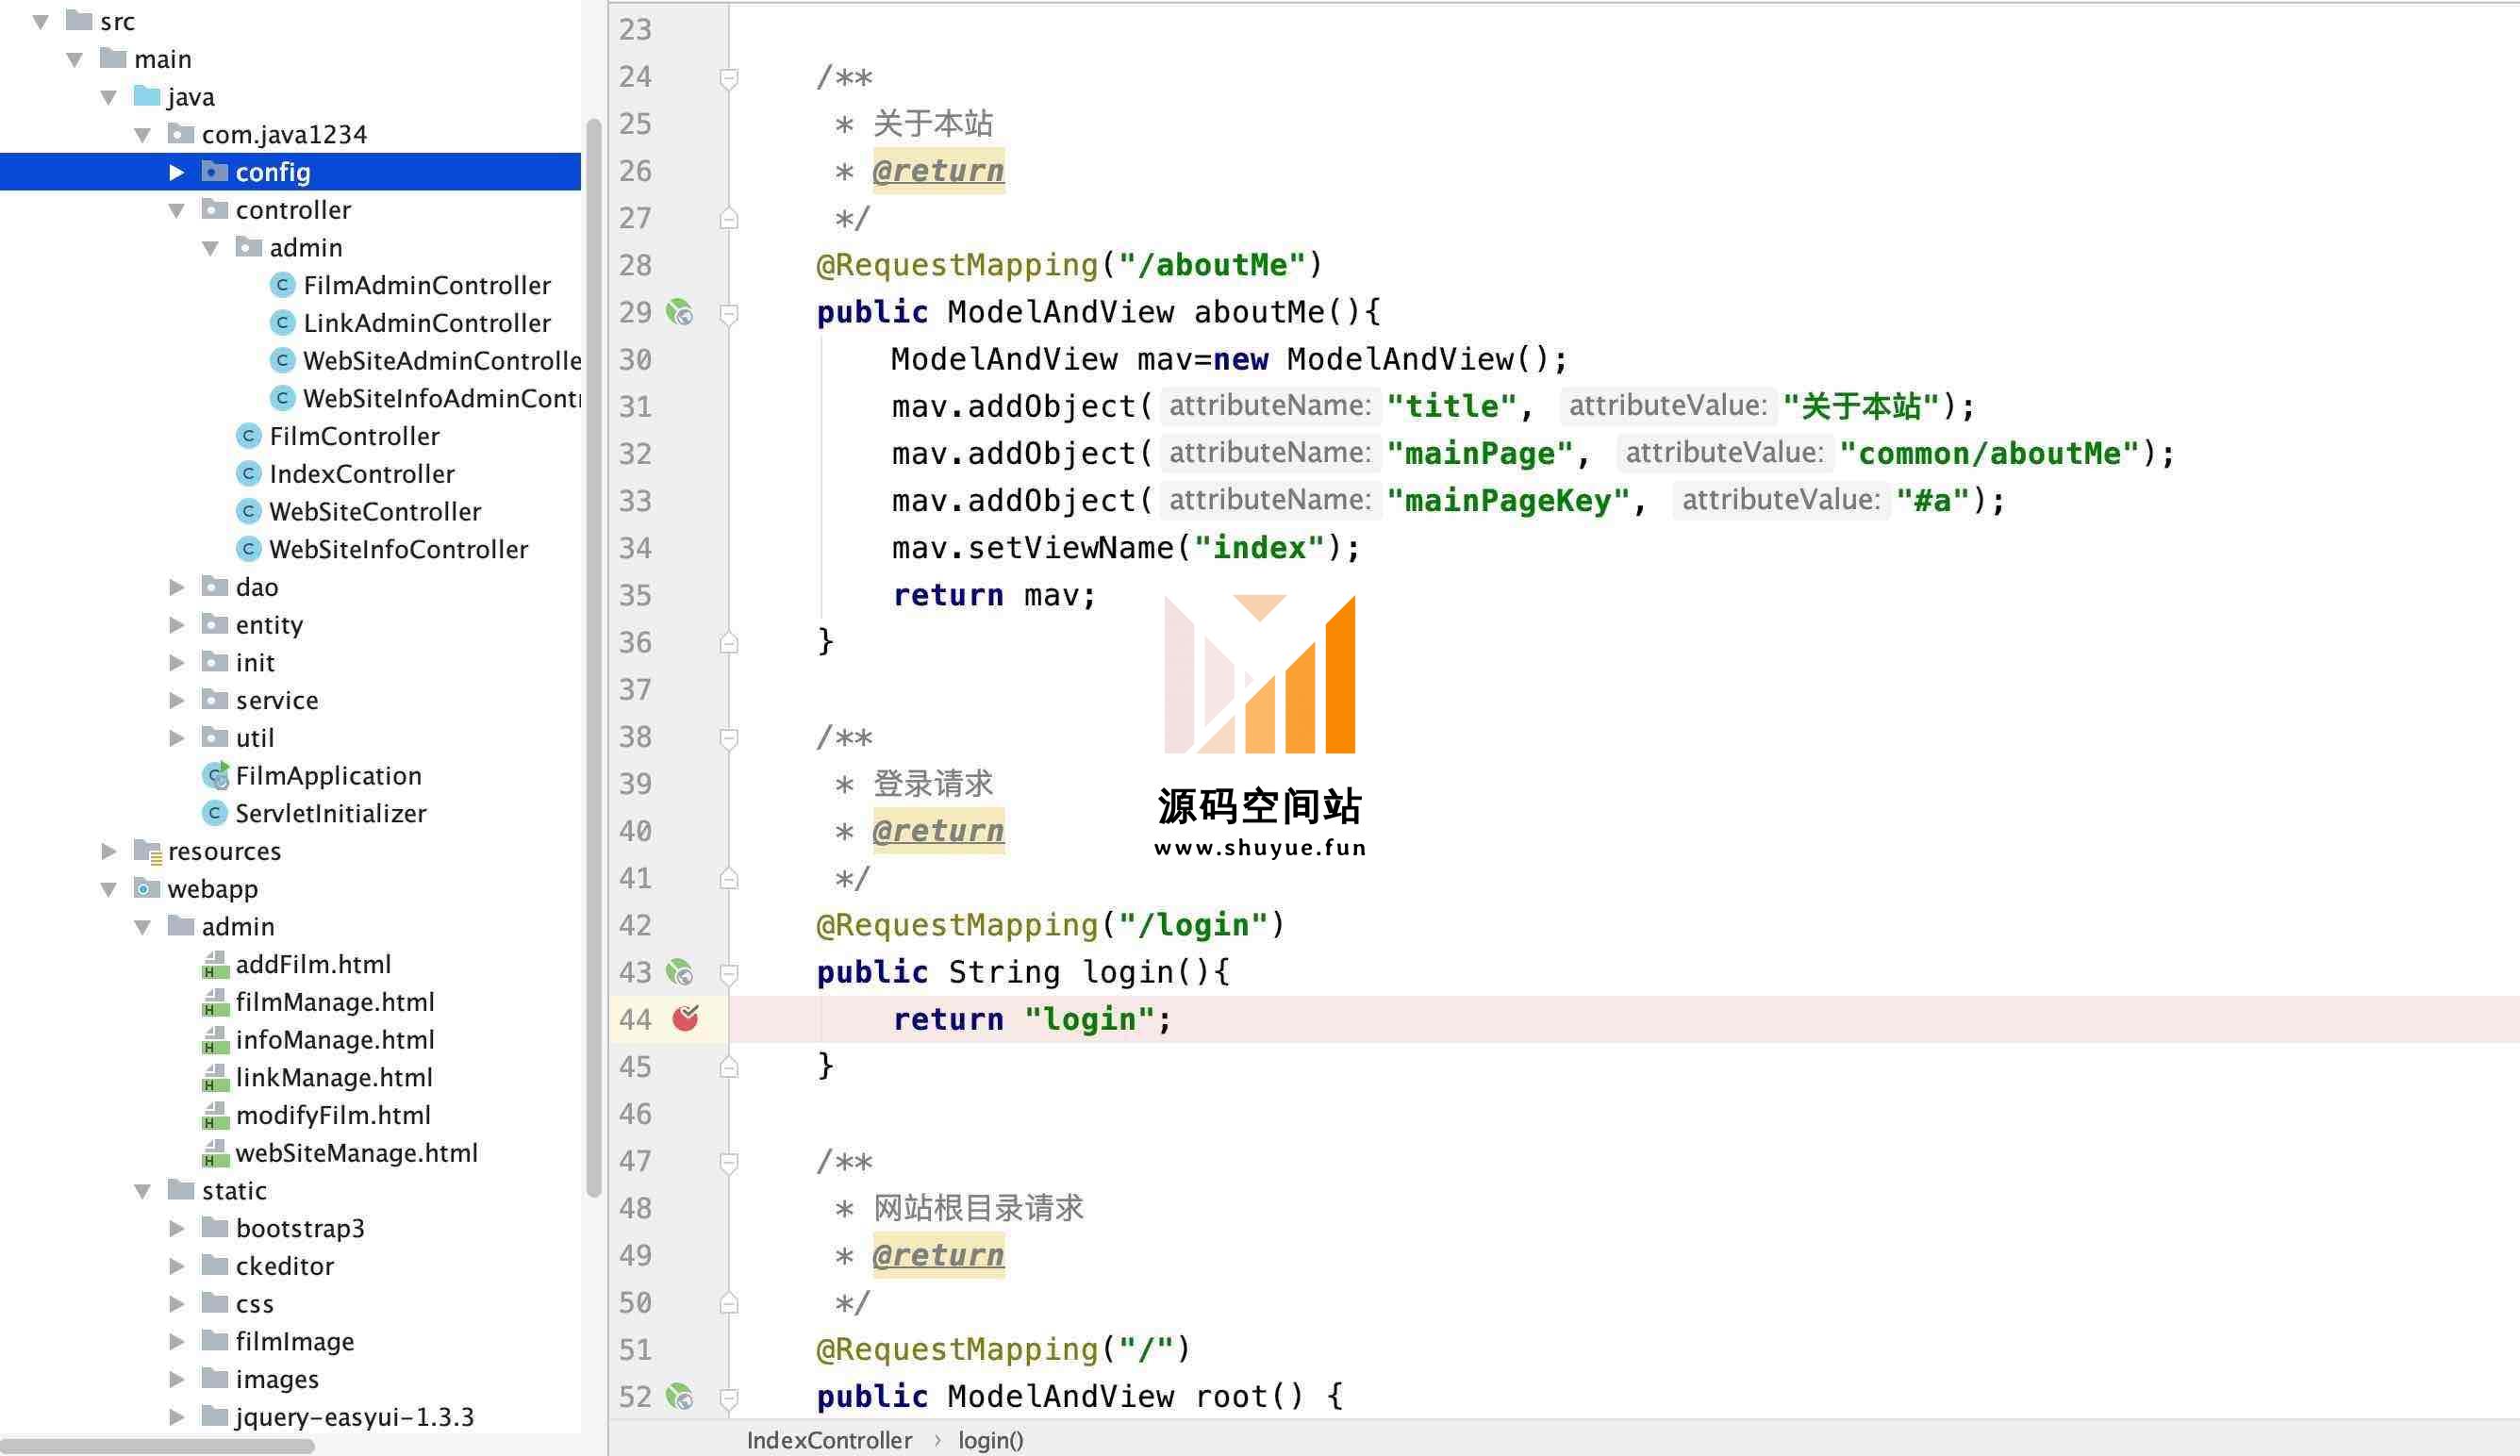This screenshot has width=2520, height=1456.
Task: Expand the init package
Action: click(x=177, y=662)
